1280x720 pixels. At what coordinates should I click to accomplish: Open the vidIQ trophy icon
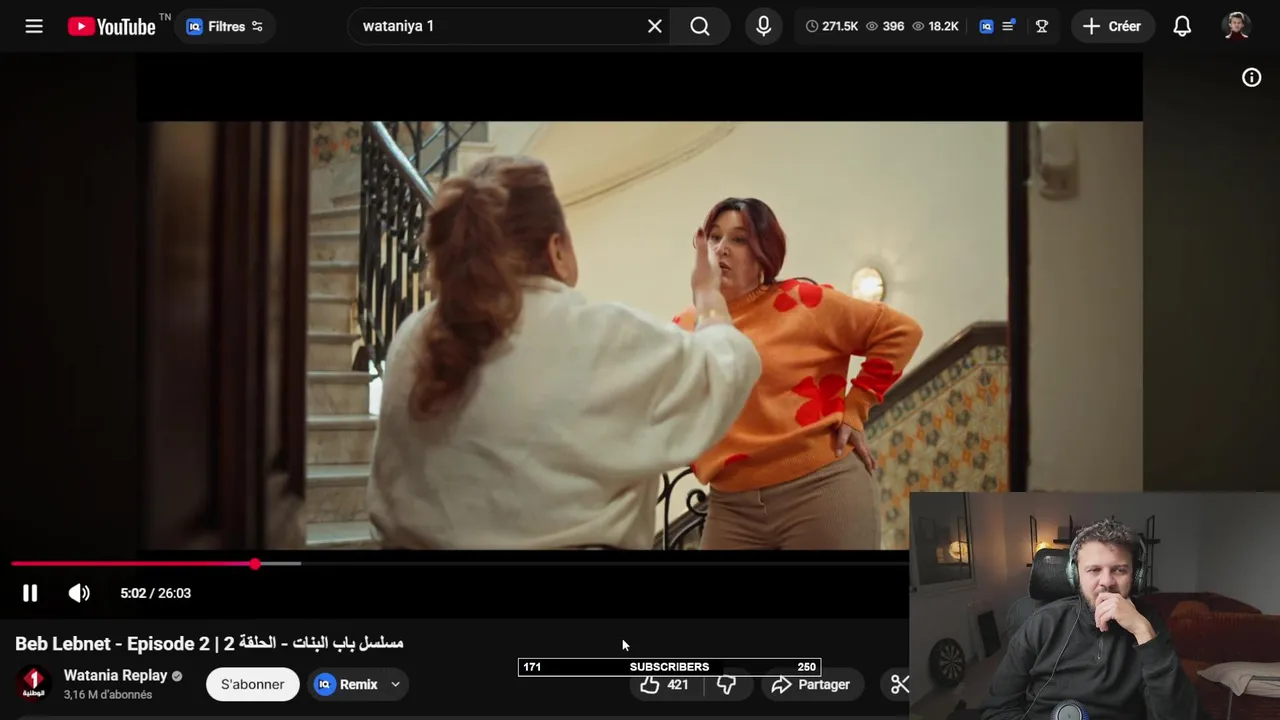(x=1042, y=26)
